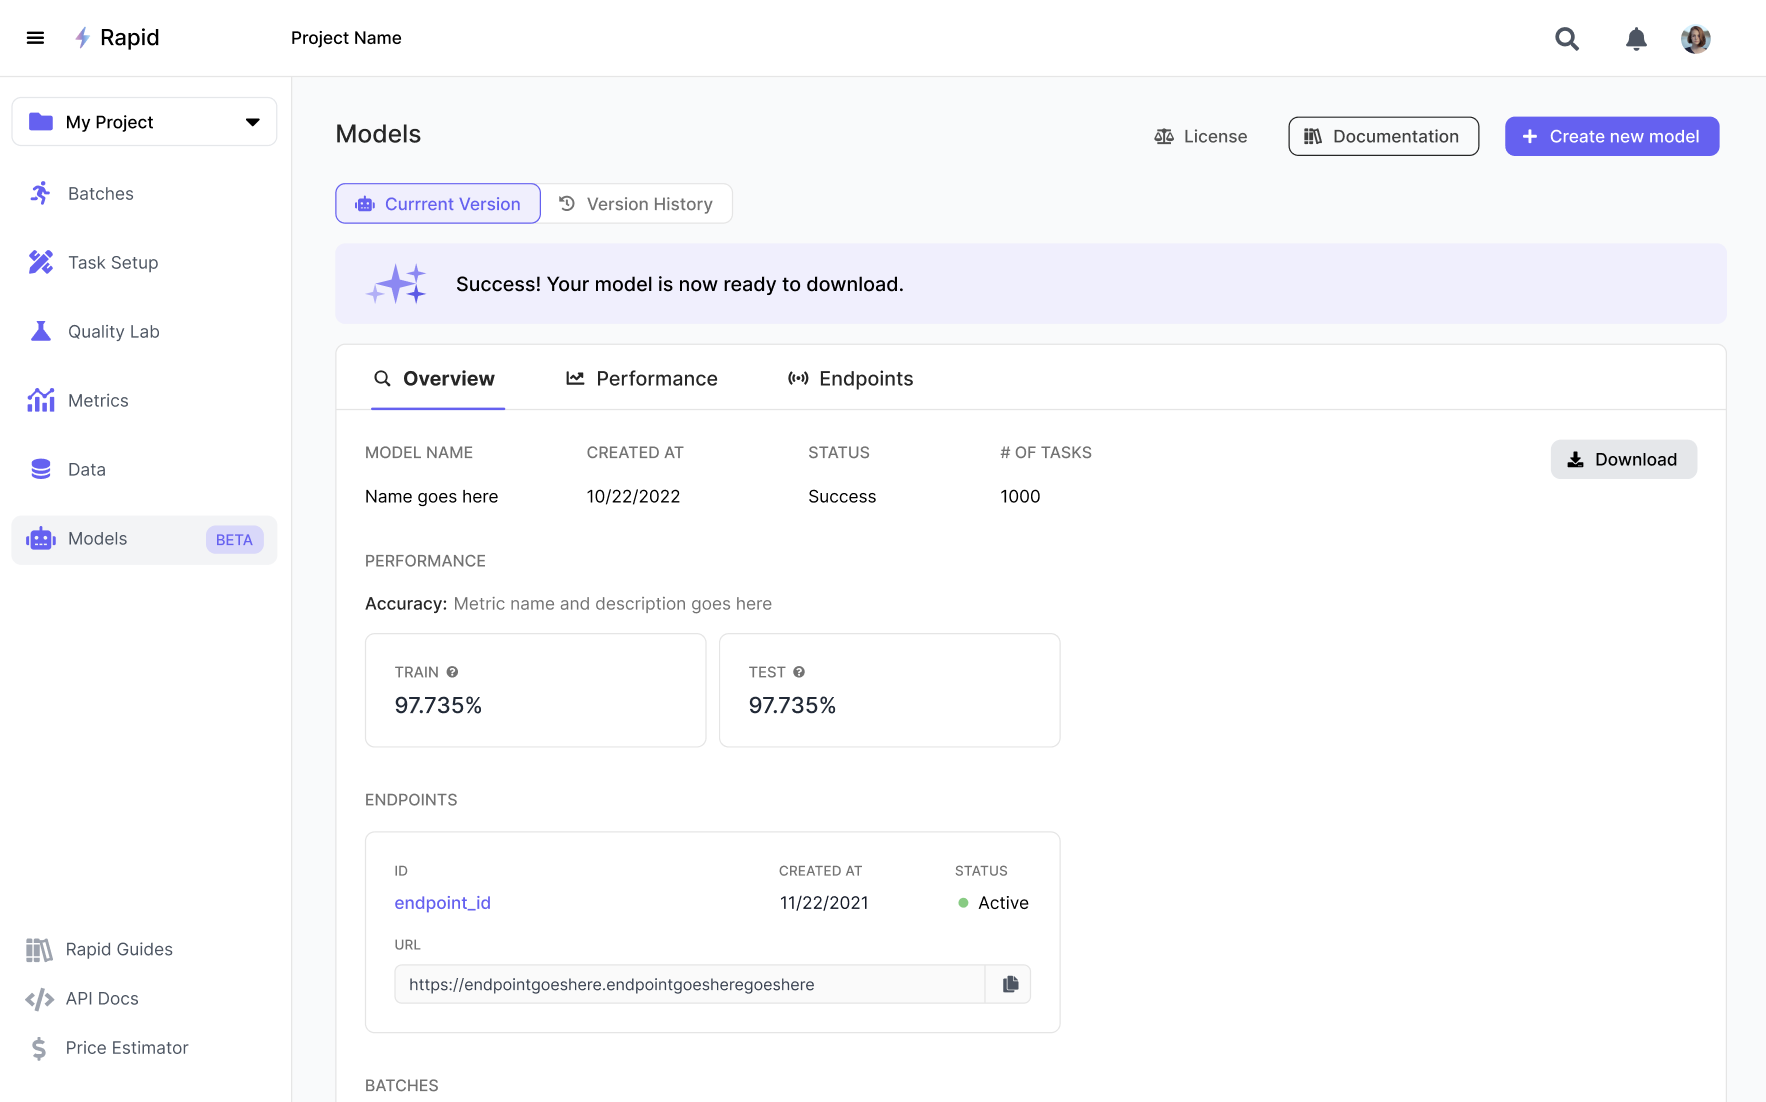Open notifications bell
This screenshot has width=1766, height=1102.
click(x=1635, y=39)
